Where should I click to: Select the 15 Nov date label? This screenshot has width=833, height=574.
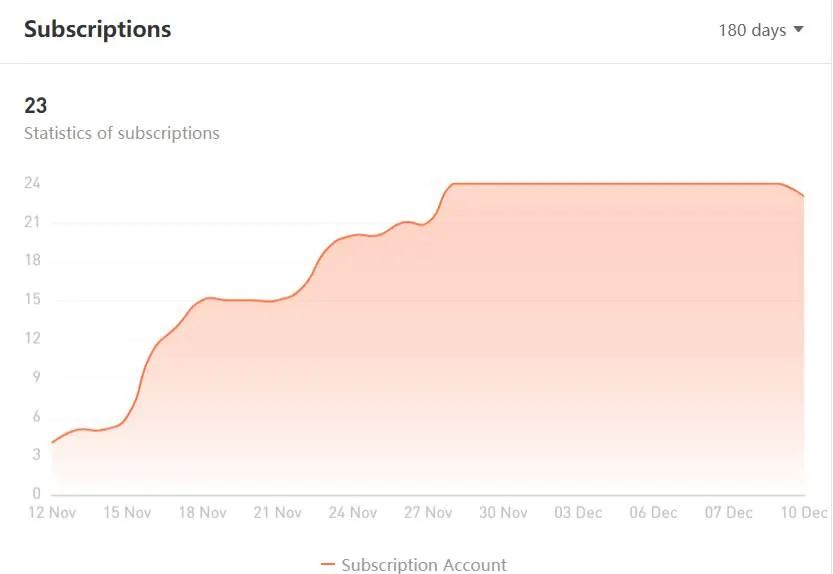[128, 512]
